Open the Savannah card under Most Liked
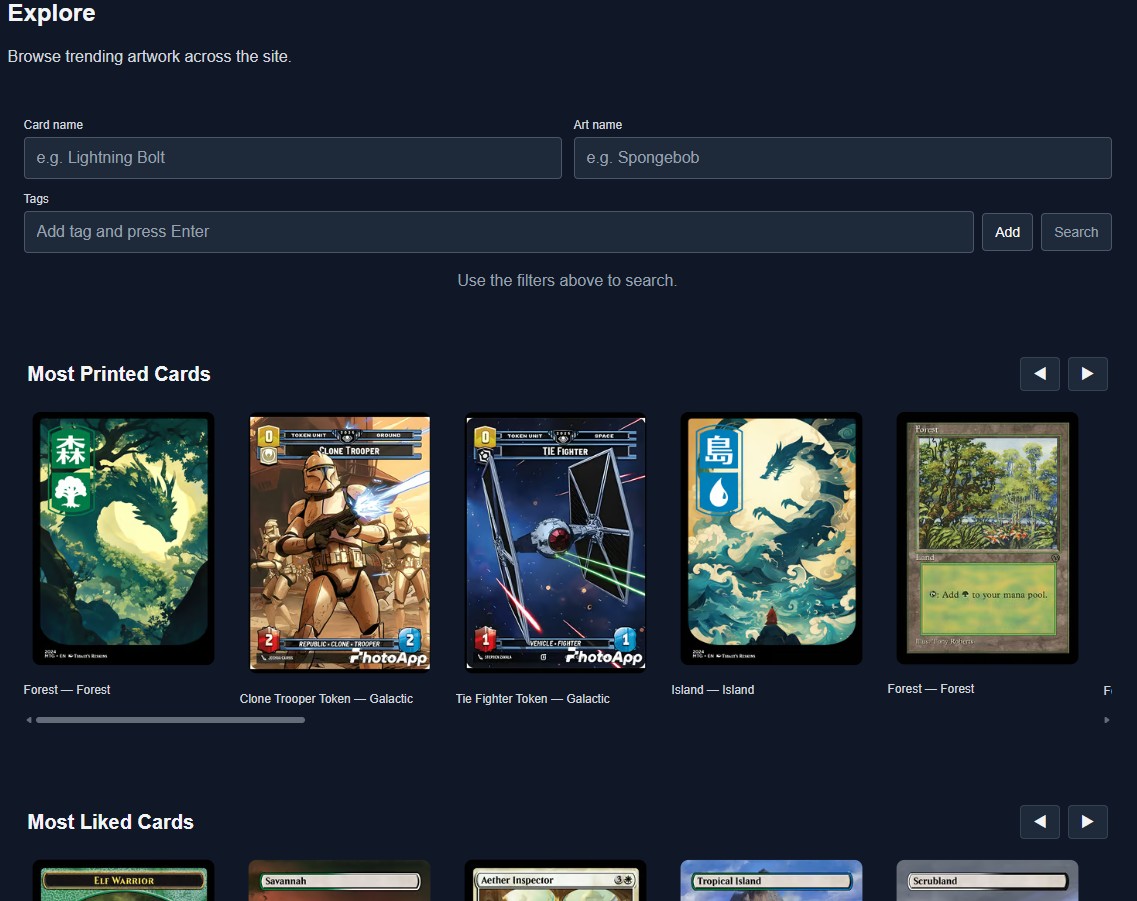1137x901 pixels. coord(339,880)
